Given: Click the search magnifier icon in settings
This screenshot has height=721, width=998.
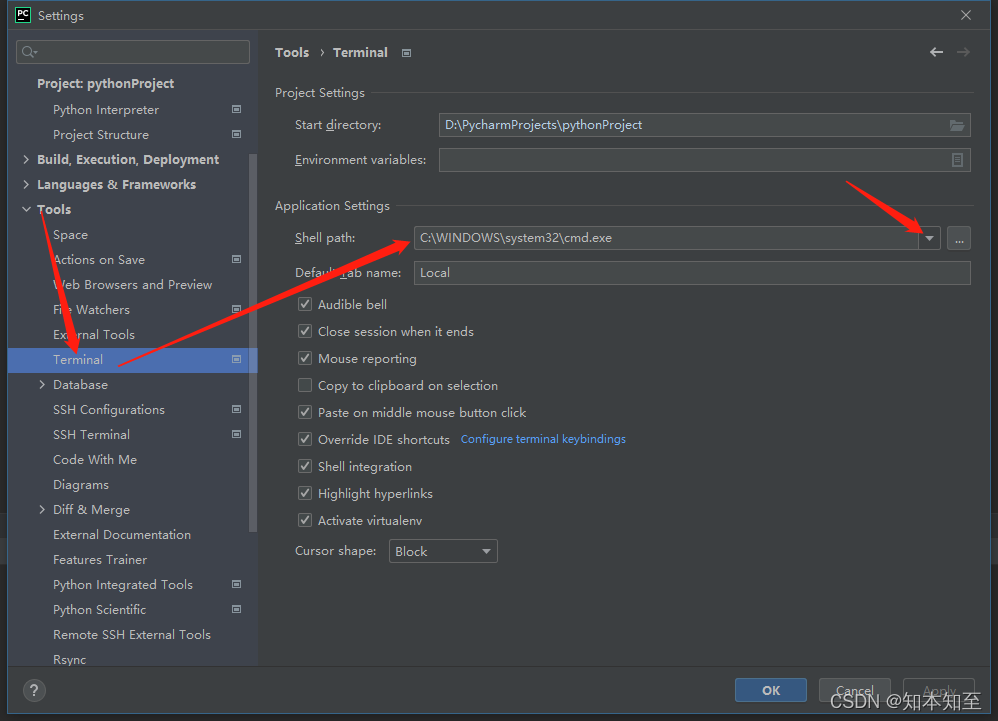Looking at the screenshot, I should coord(29,52).
